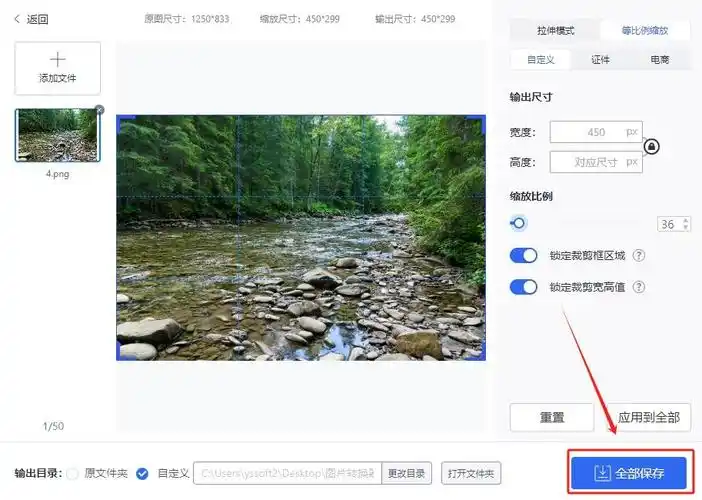Click the 4.png file name
The width and height of the screenshot is (702, 500).
57,174
